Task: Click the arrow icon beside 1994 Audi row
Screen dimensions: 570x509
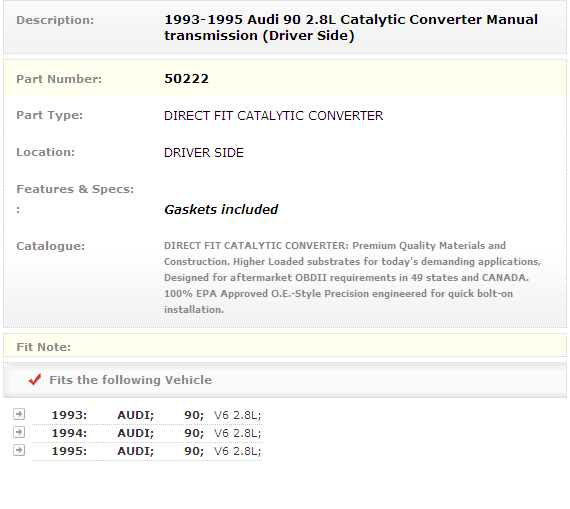Action: pyautogui.click(x=19, y=432)
